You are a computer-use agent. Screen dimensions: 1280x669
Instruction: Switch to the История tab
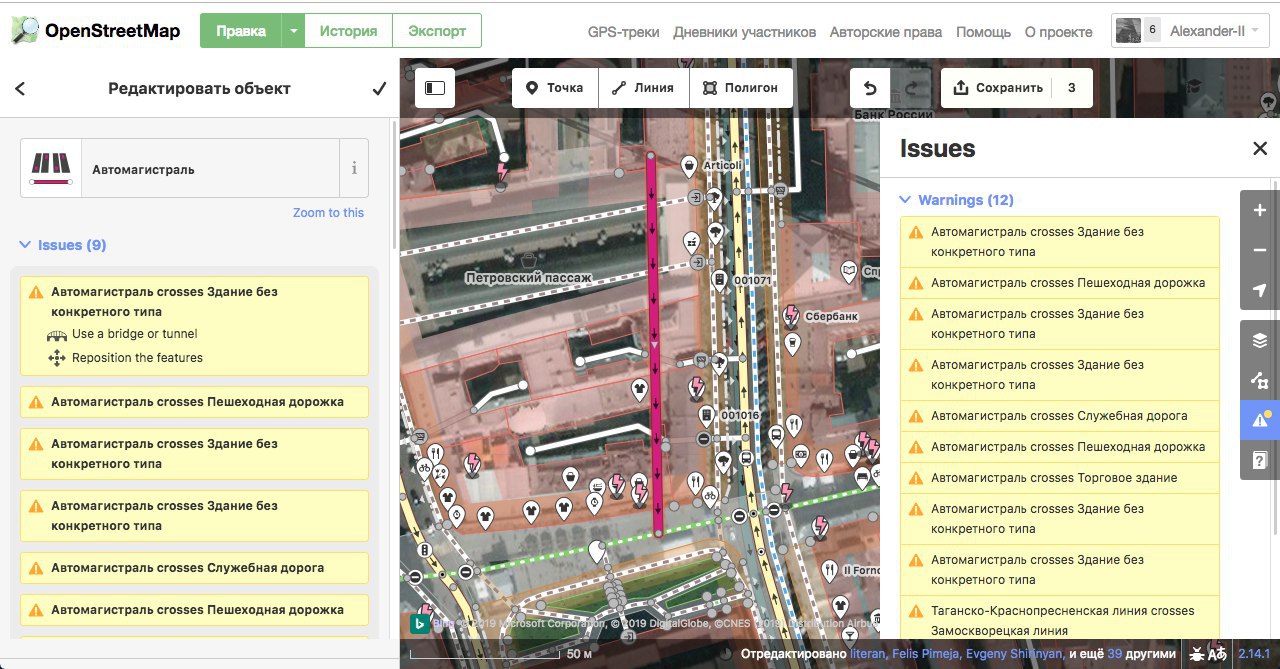pyautogui.click(x=348, y=31)
